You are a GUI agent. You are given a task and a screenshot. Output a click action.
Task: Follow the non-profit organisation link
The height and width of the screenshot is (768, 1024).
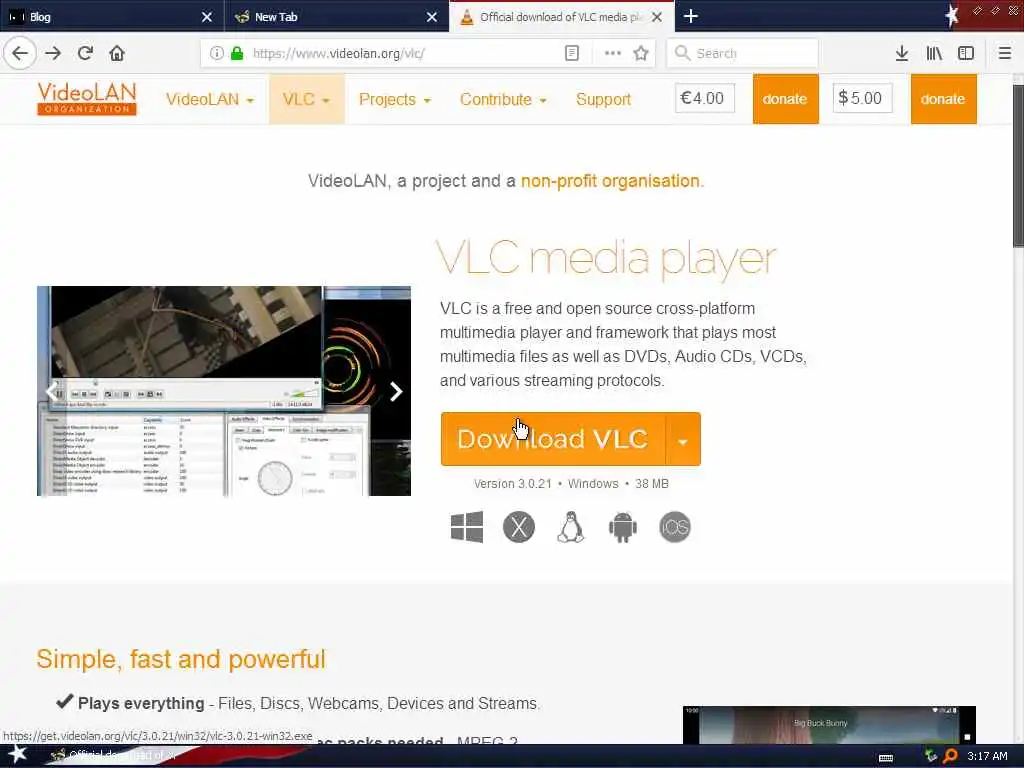(x=610, y=181)
